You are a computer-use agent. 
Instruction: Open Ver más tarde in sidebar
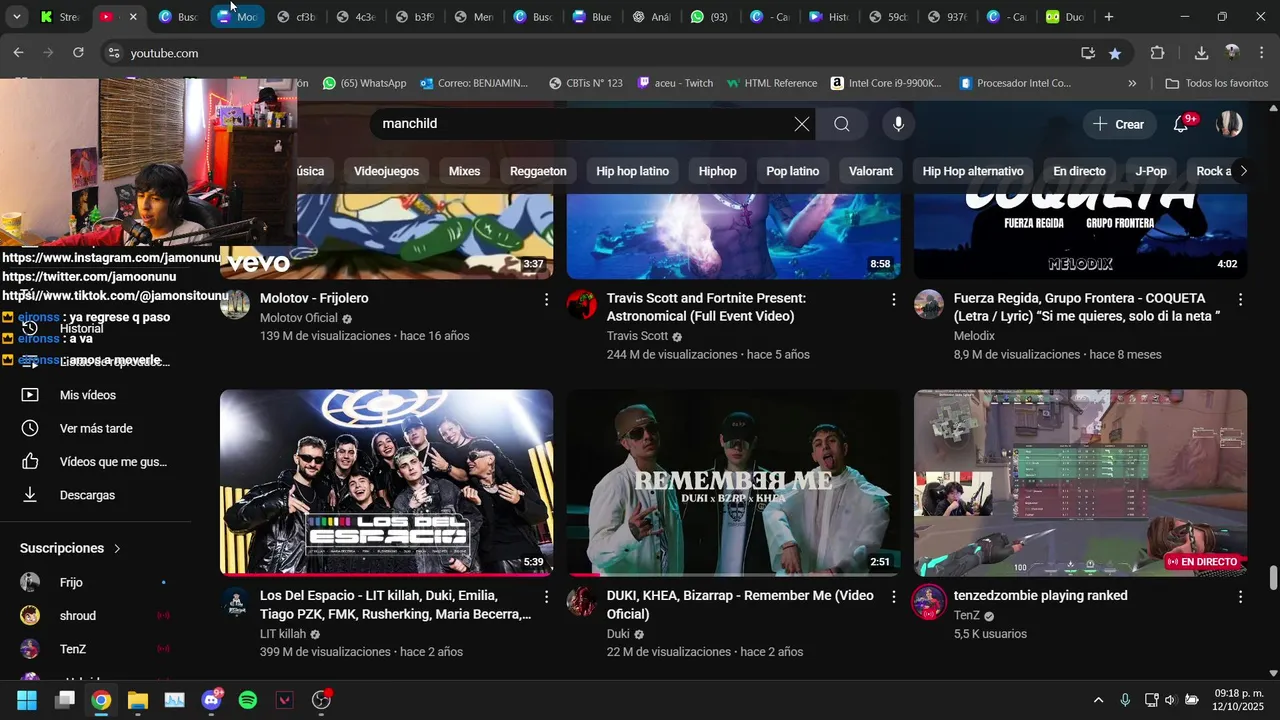pos(95,428)
